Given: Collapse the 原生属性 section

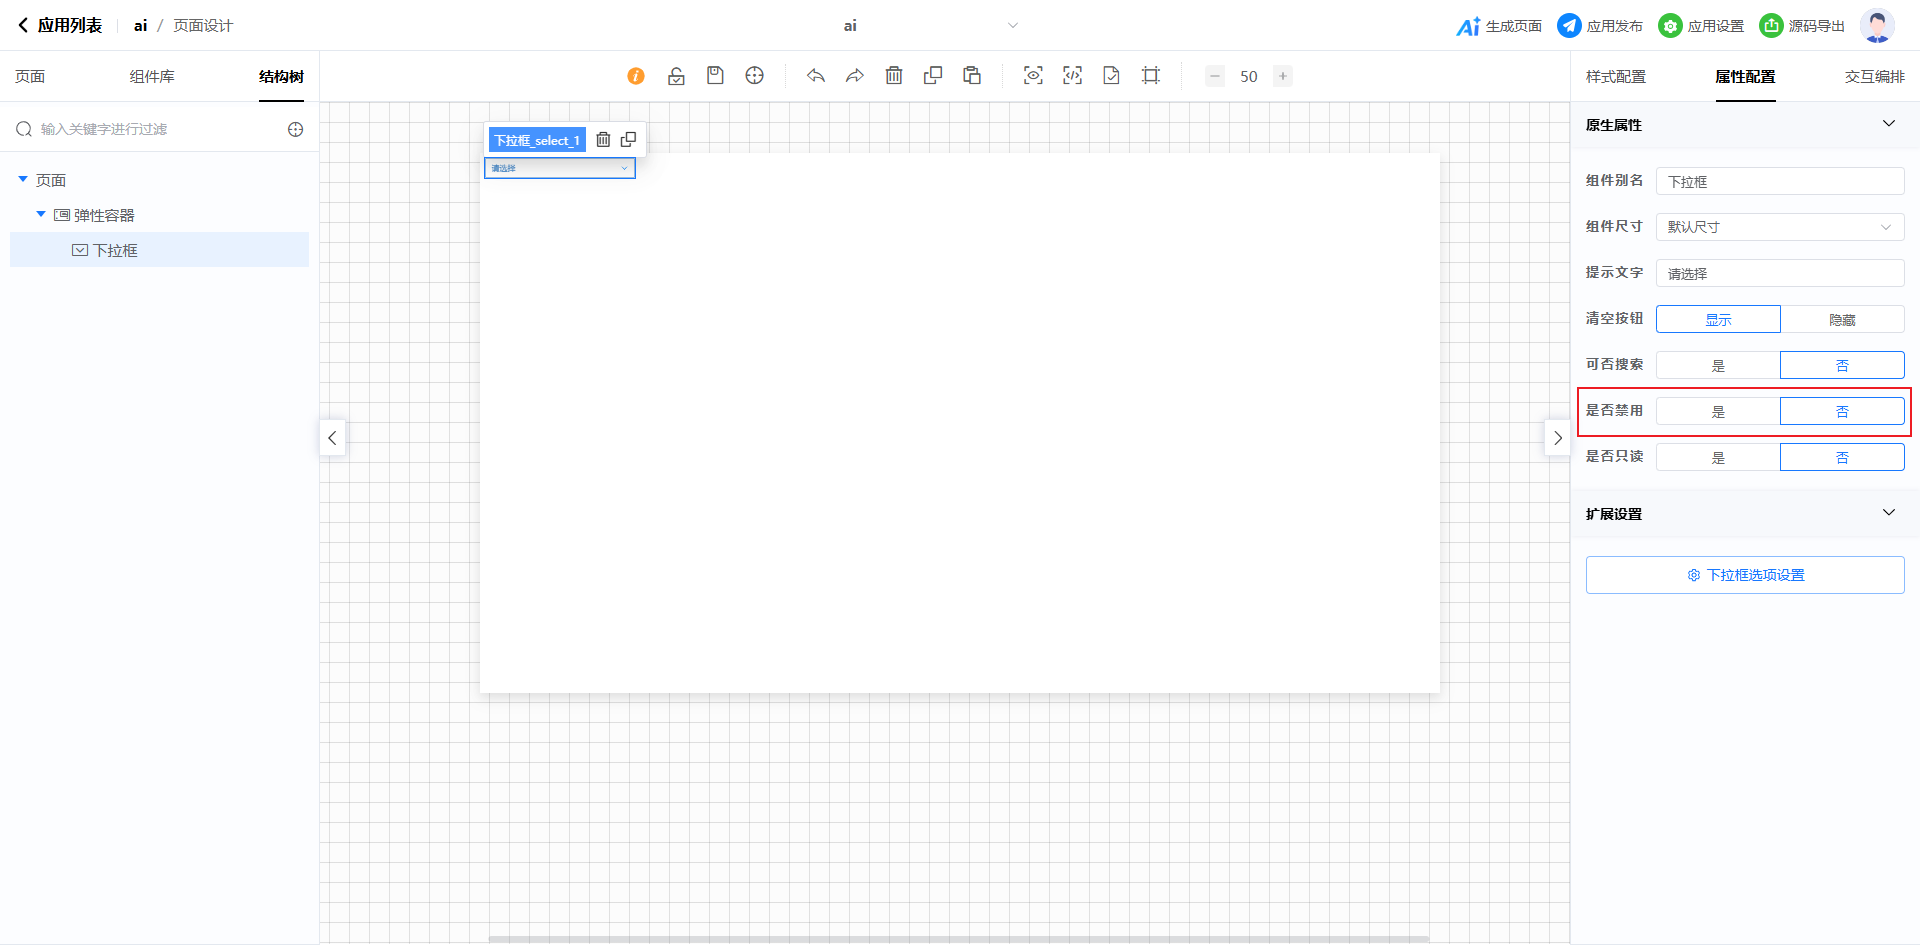Looking at the screenshot, I should tap(1888, 124).
